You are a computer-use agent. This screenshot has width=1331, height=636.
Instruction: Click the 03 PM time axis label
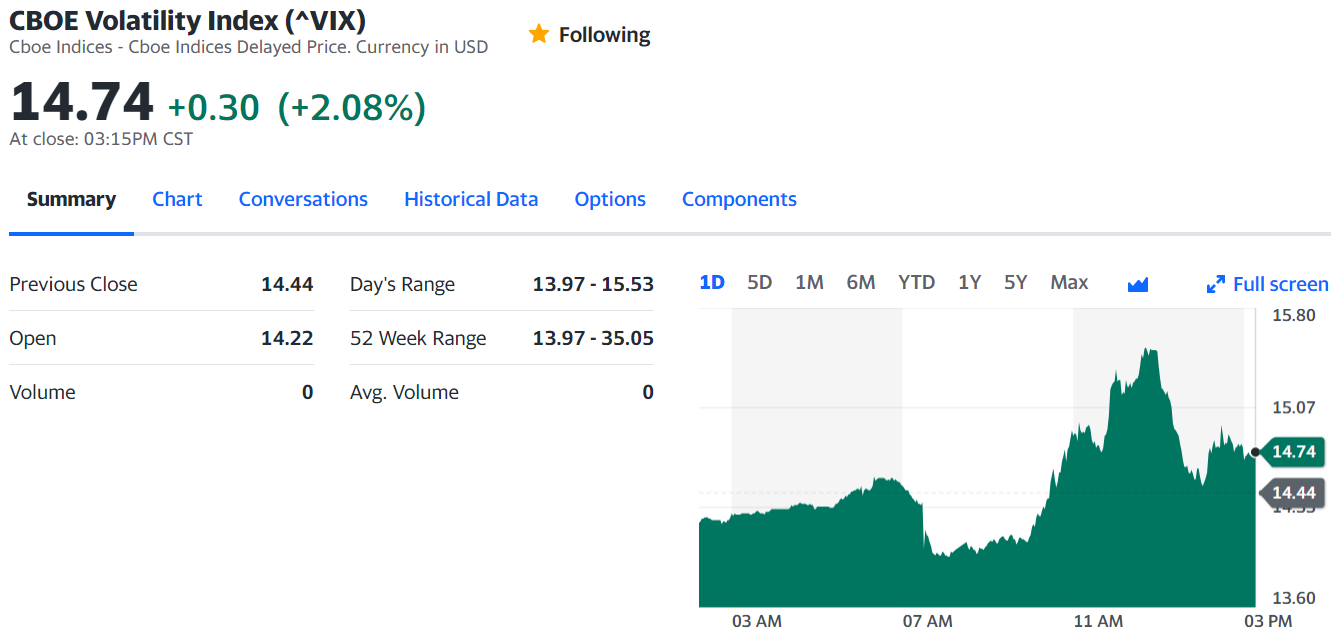(x=1267, y=621)
